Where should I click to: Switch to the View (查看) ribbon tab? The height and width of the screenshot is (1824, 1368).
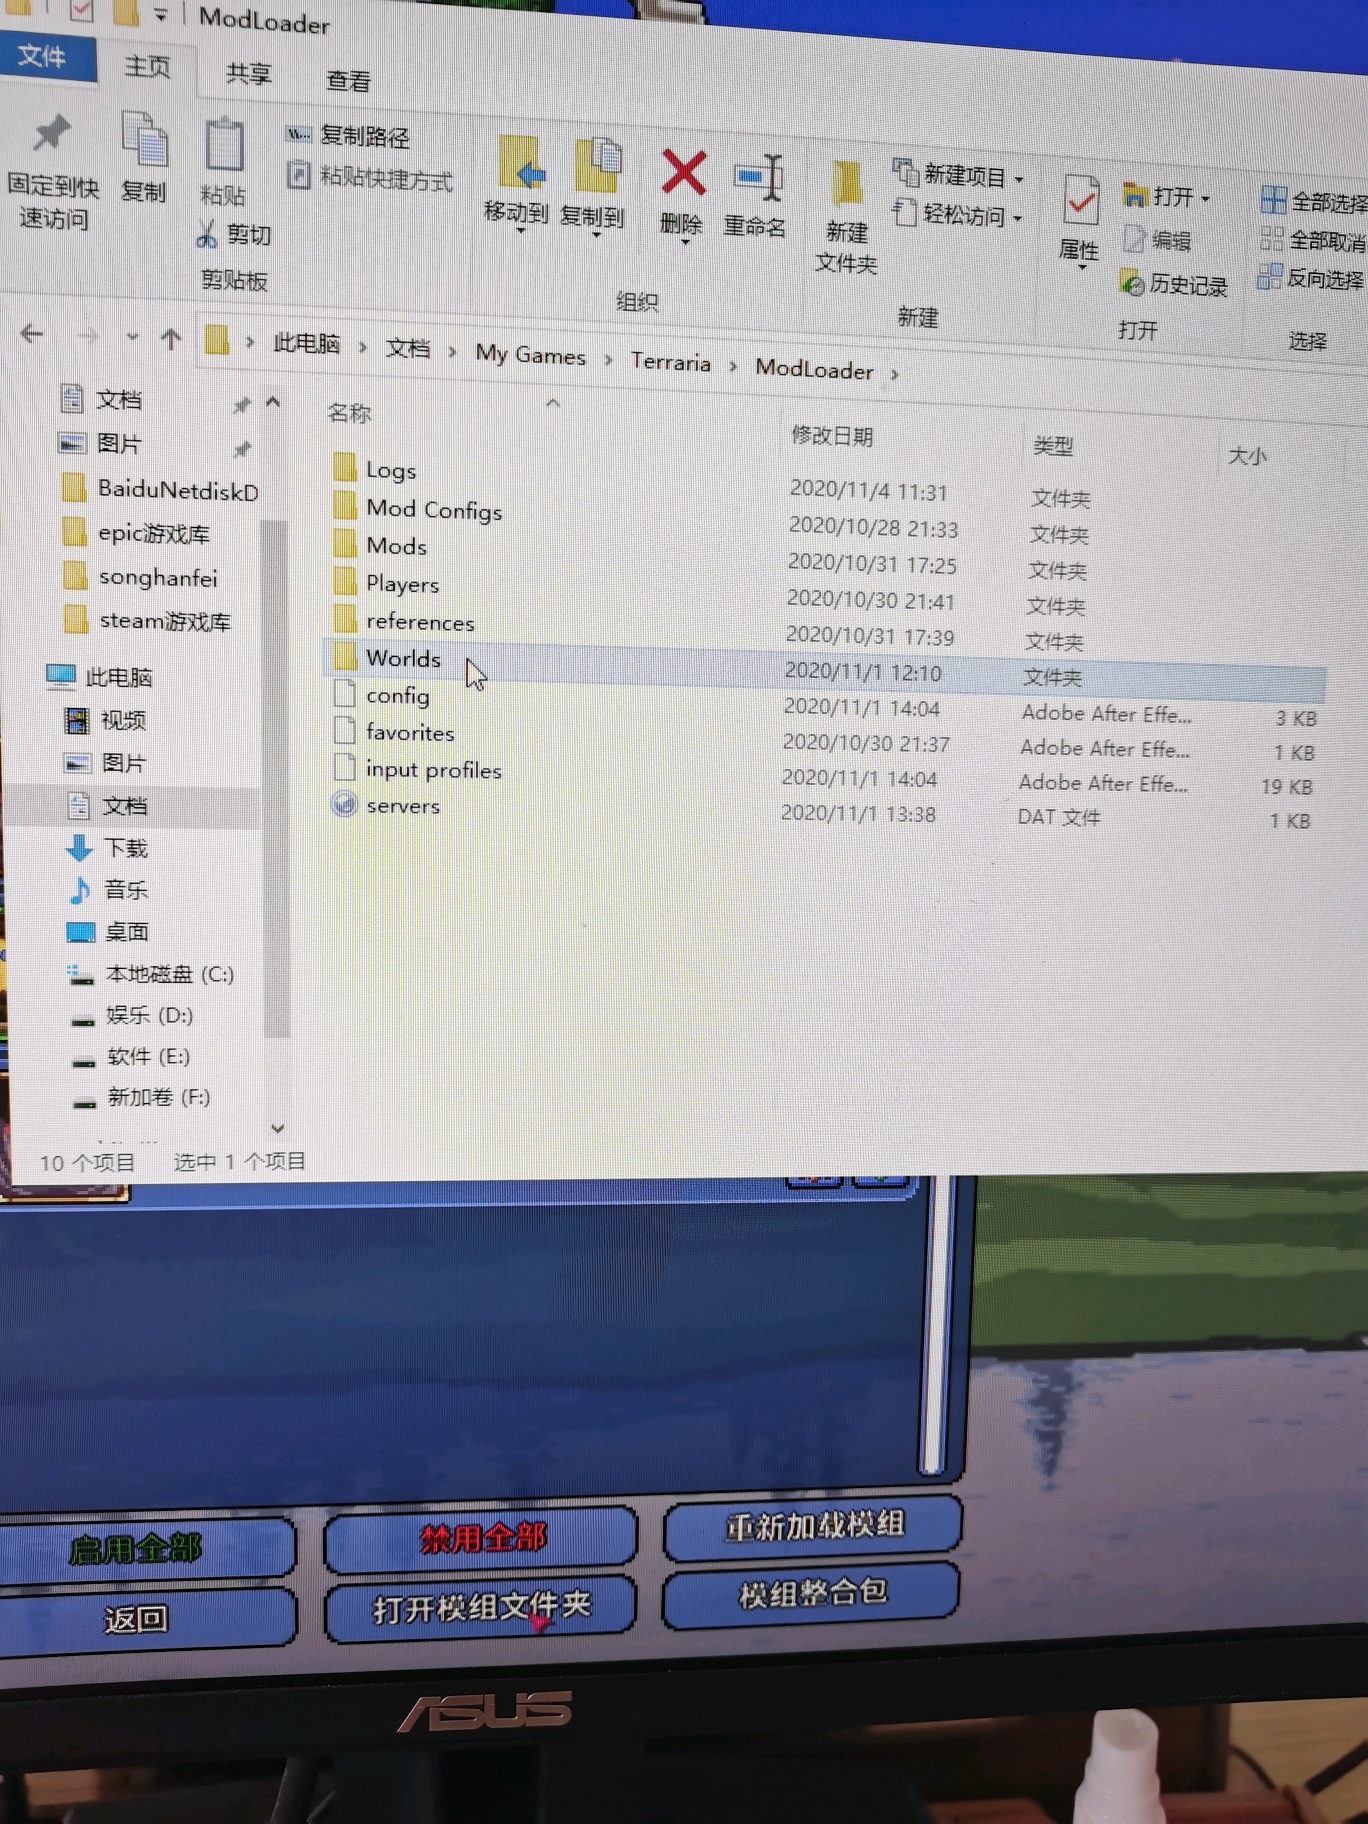348,81
